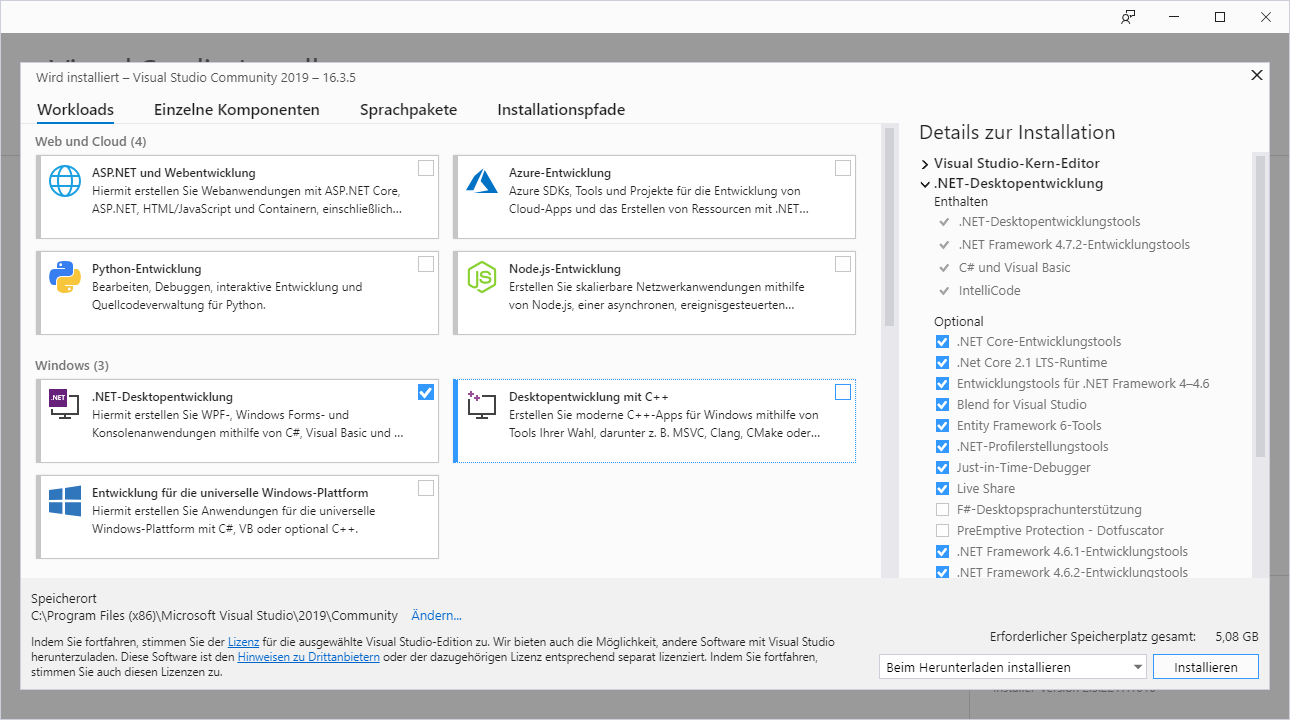
Task: Click the feedback icon in title bar
Action: click(x=1128, y=17)
